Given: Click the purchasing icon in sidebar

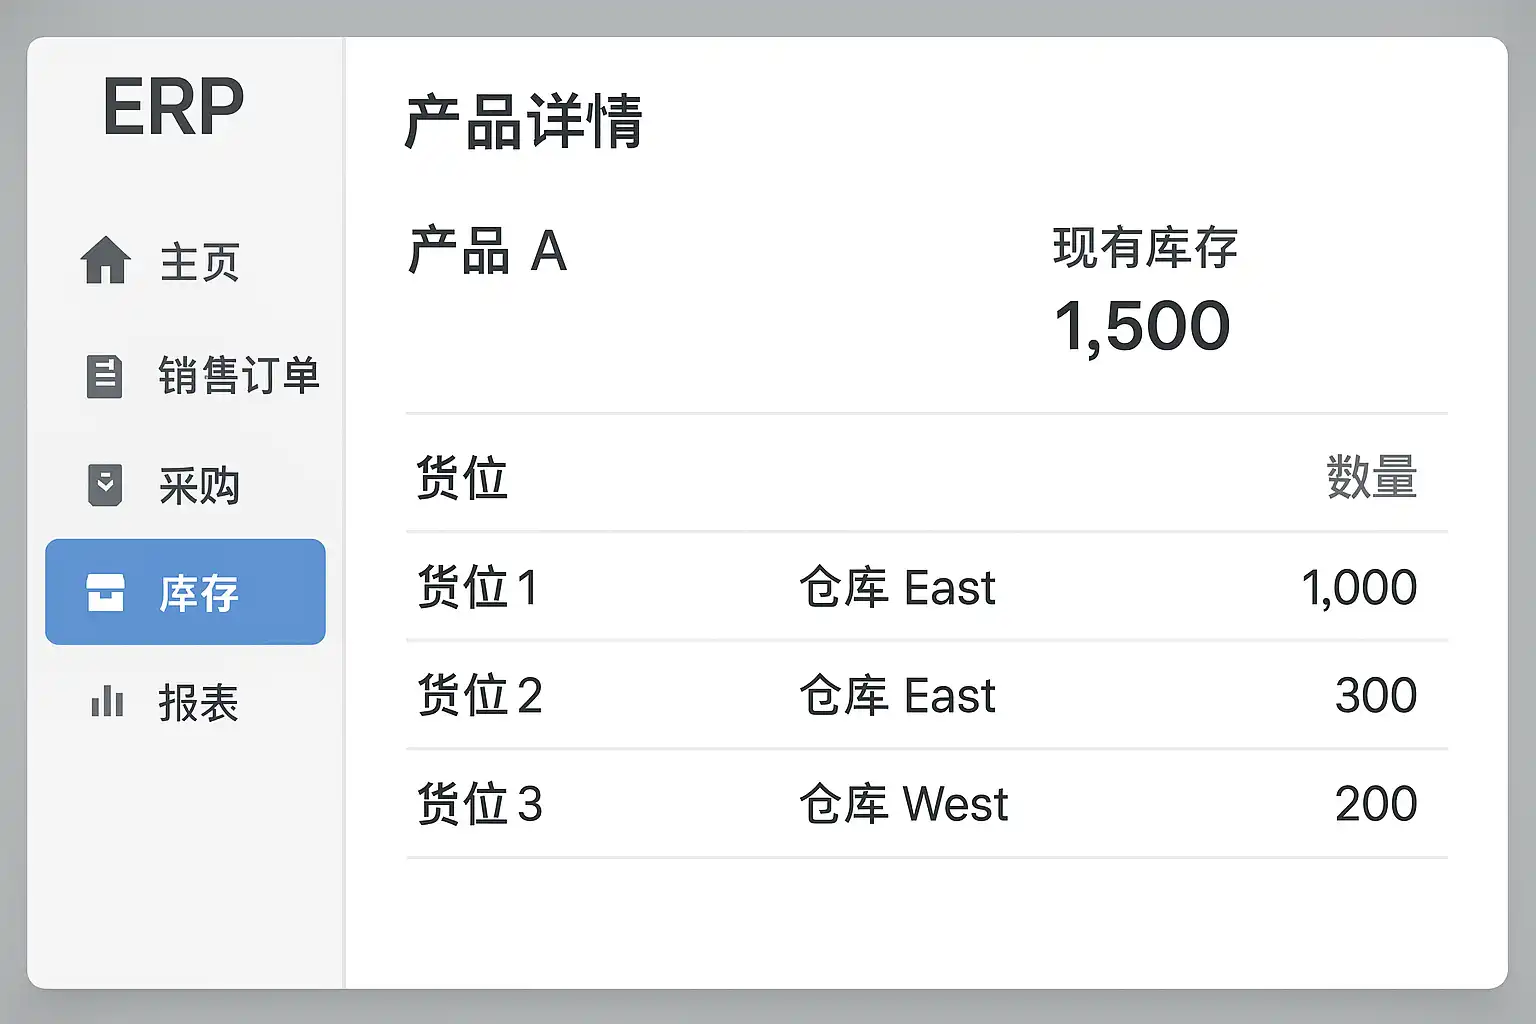Looking at the screenshot, I should coord(105,485).
